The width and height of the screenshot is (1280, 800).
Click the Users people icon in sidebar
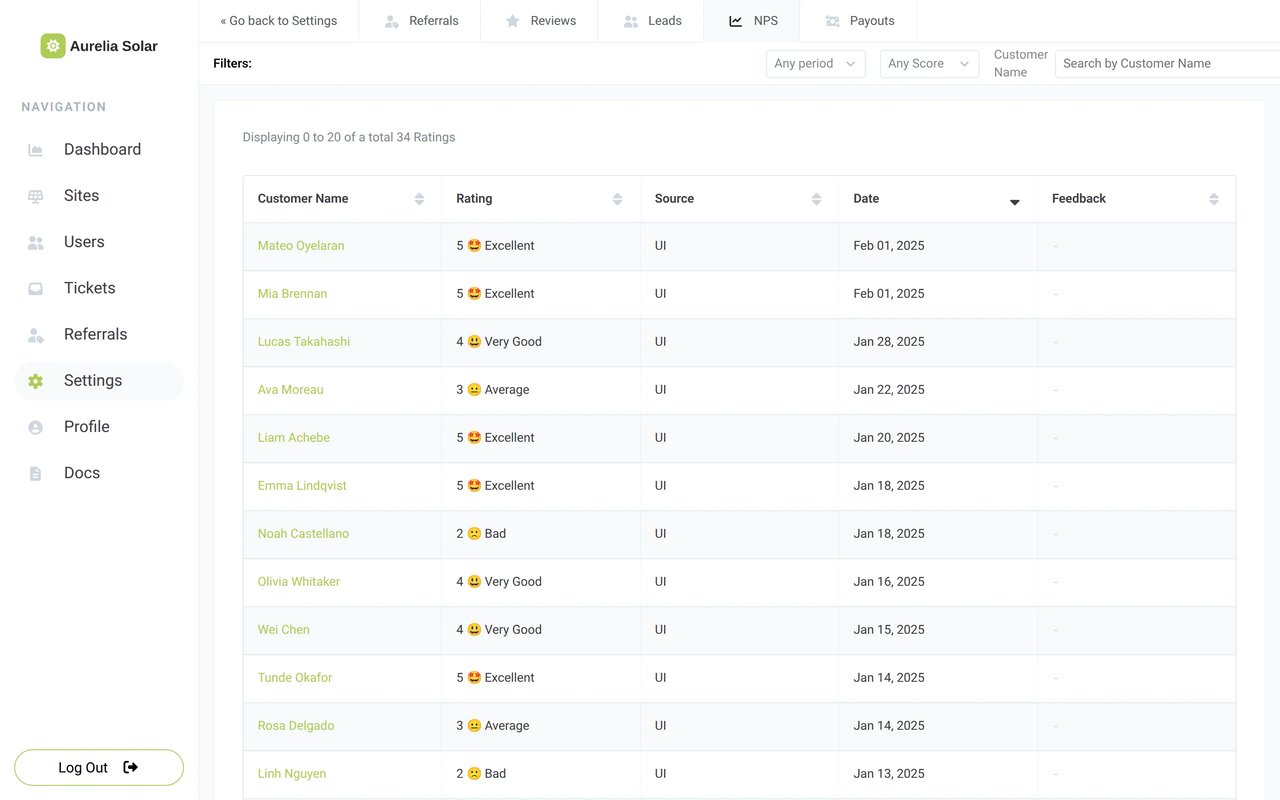click(x=36, y=242)
